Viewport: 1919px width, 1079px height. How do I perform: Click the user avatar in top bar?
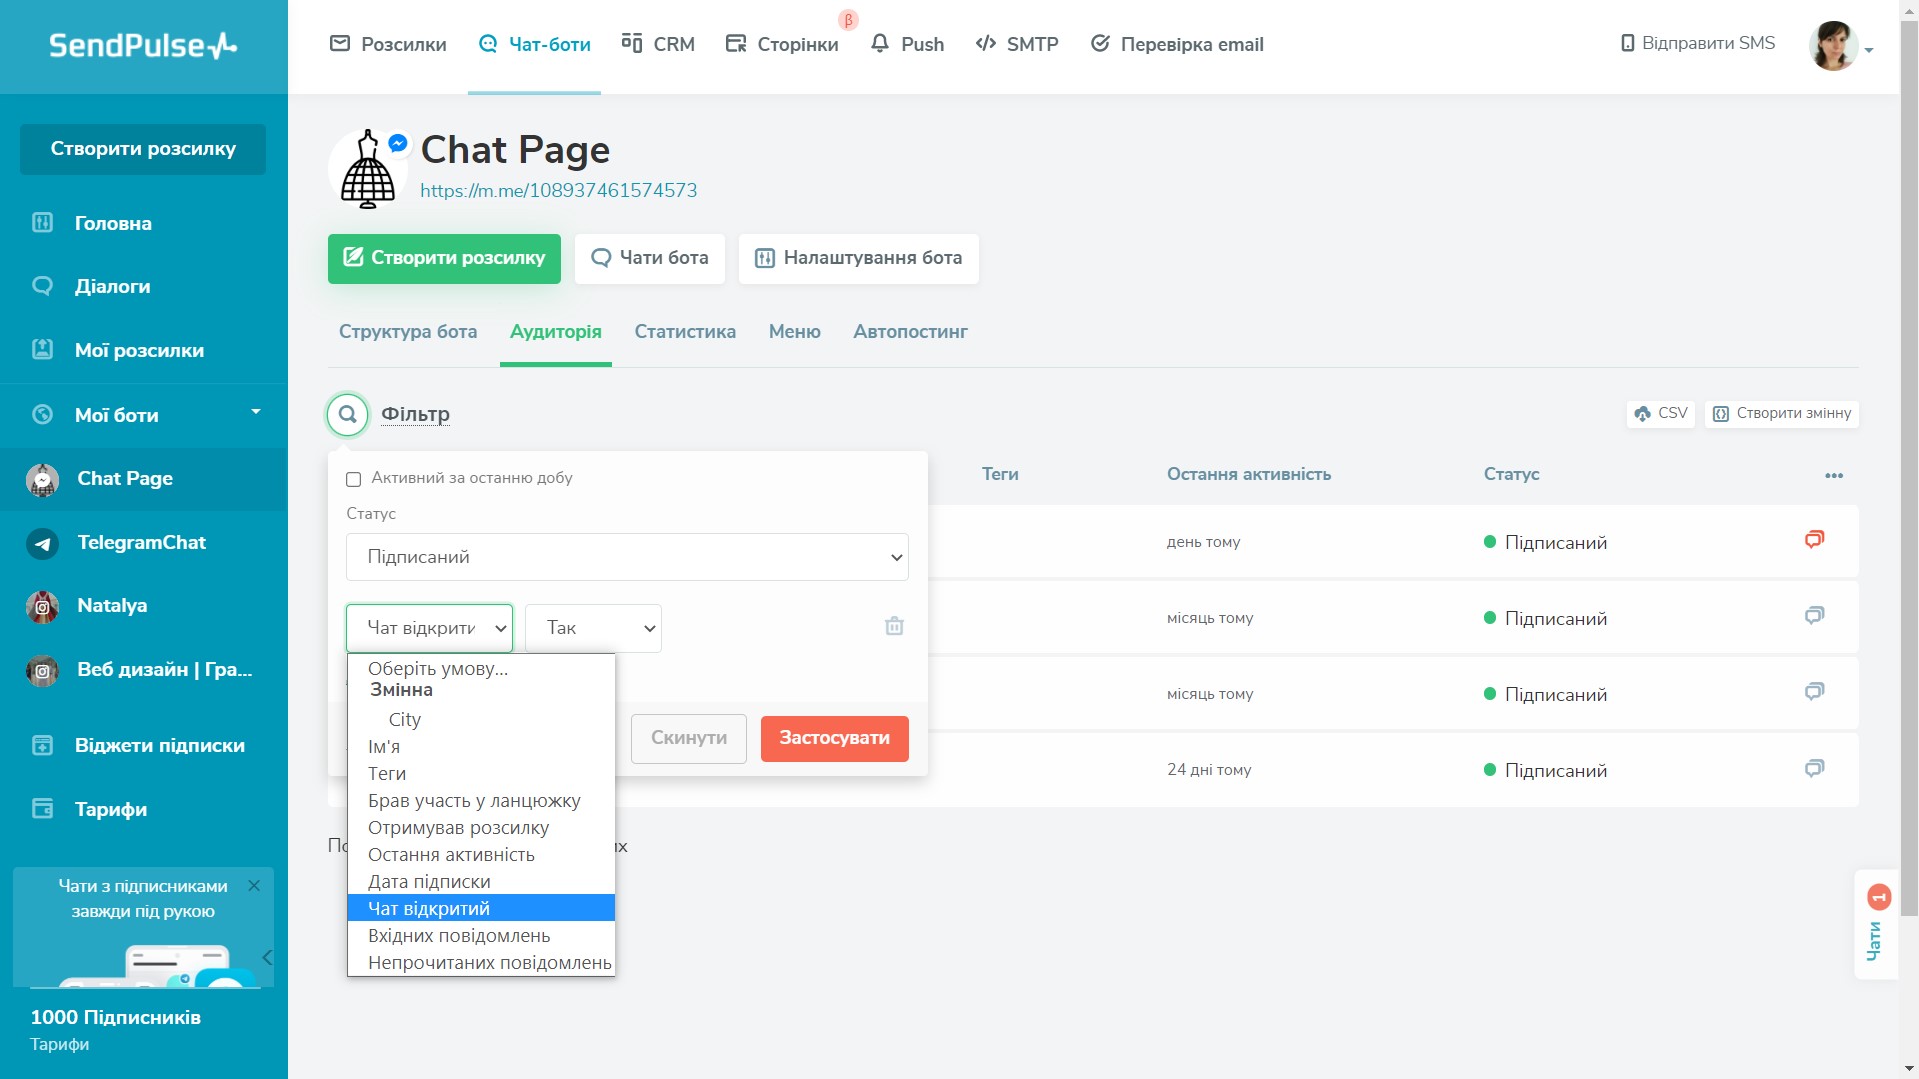(1833, 45)
